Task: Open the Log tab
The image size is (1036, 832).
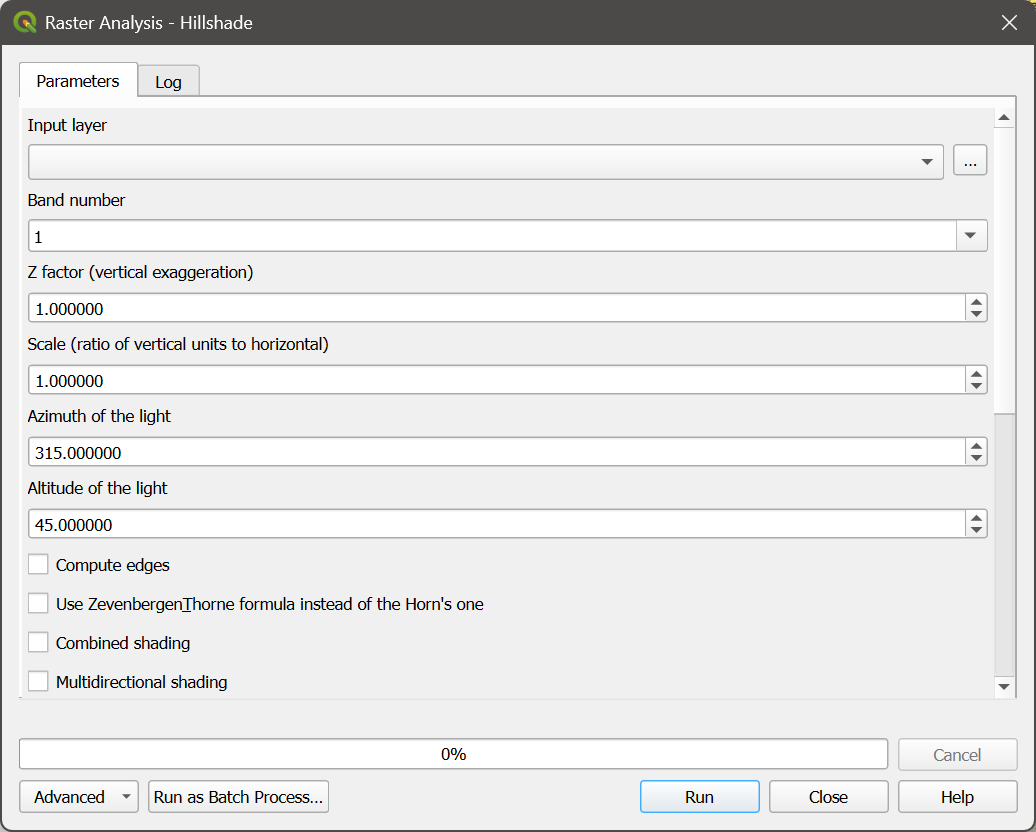Action: tap(168, 82)
